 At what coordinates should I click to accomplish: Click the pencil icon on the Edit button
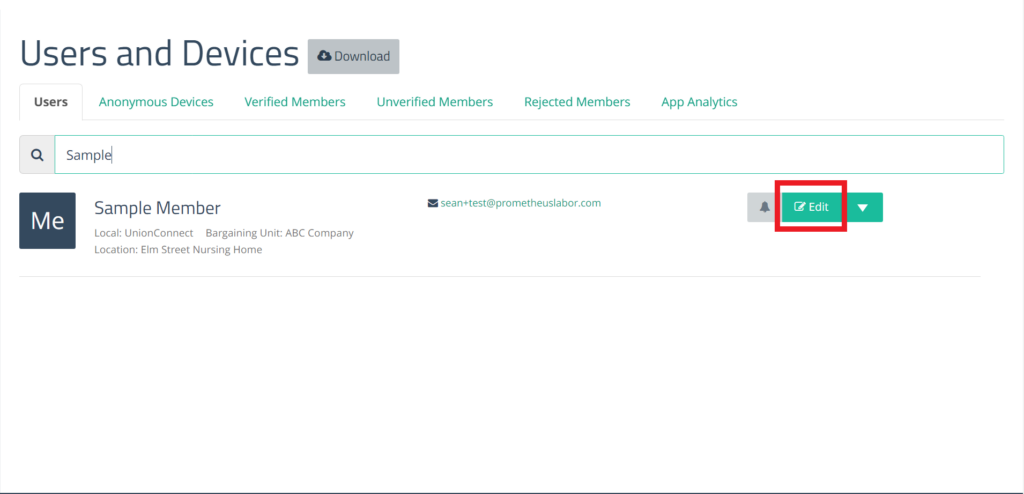799,207
